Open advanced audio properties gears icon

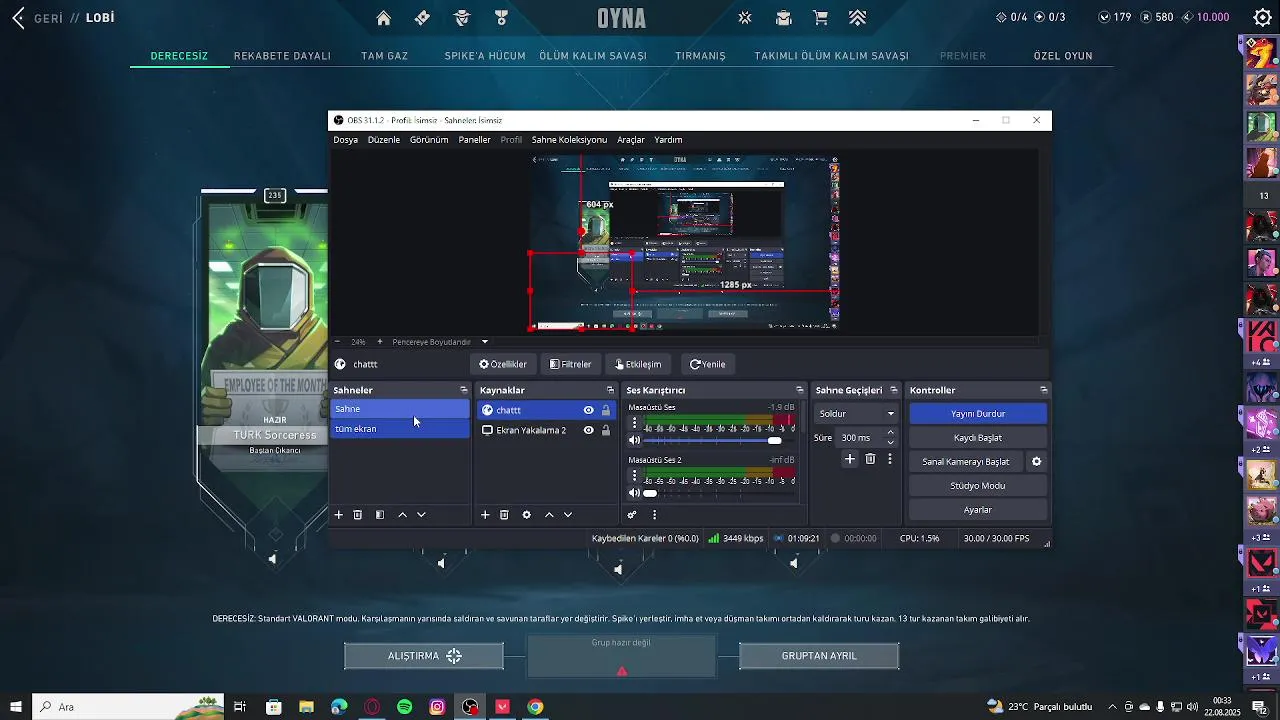tap(632, 515)
